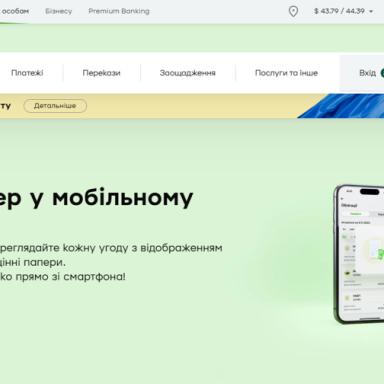
Task: Expand the $ 43.79 / 44.39 currency rates dropdown
Action: 343,11
